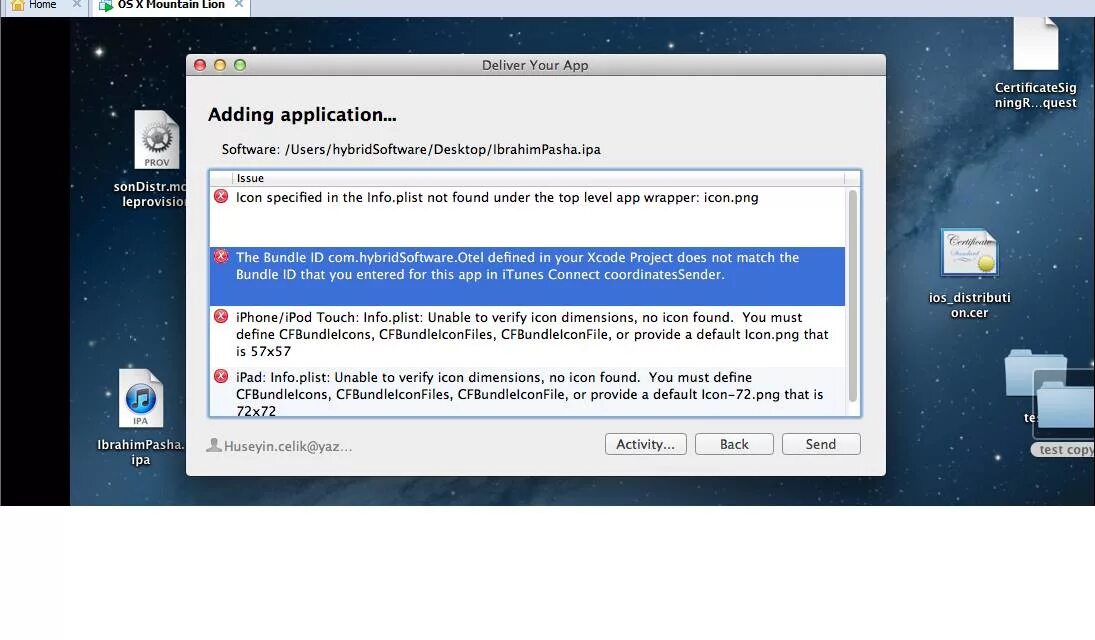Select the Bundle ID mismatch issue row
The height and width of the screenshot is (640, 1095).
(527, 276)
